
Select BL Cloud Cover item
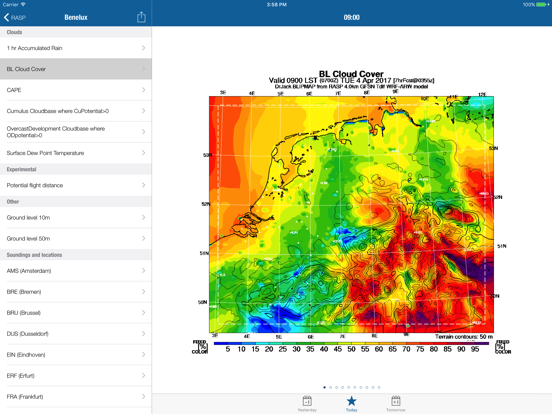76,69
